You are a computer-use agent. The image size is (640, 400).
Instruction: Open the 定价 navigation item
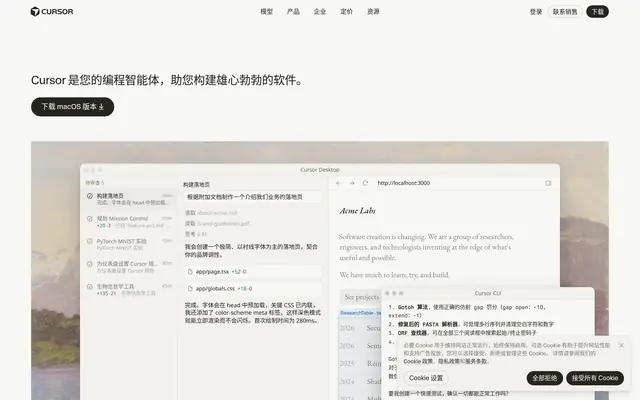tap(346, 11)
